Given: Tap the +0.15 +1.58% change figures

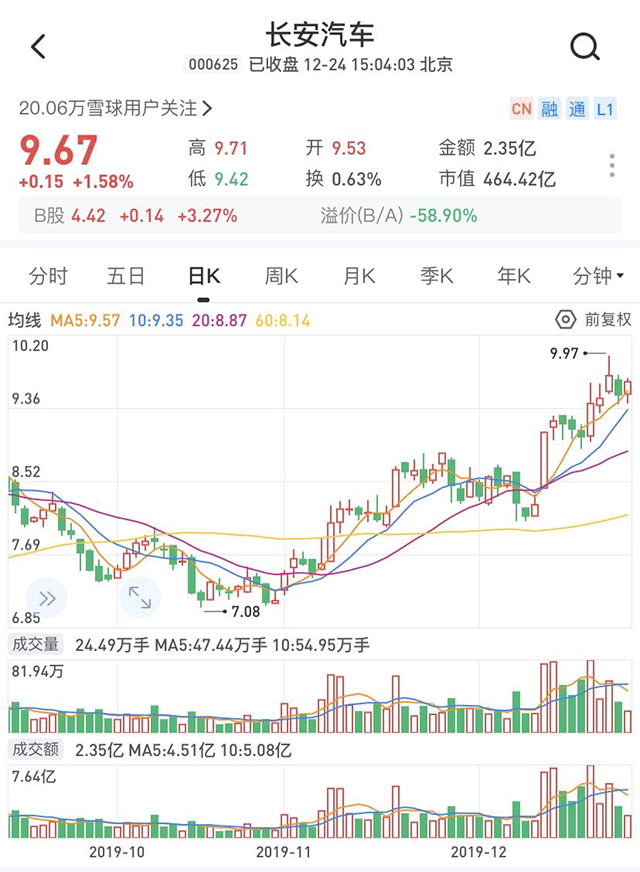Looking at the screenshot, I should click(x=76, y=182).
